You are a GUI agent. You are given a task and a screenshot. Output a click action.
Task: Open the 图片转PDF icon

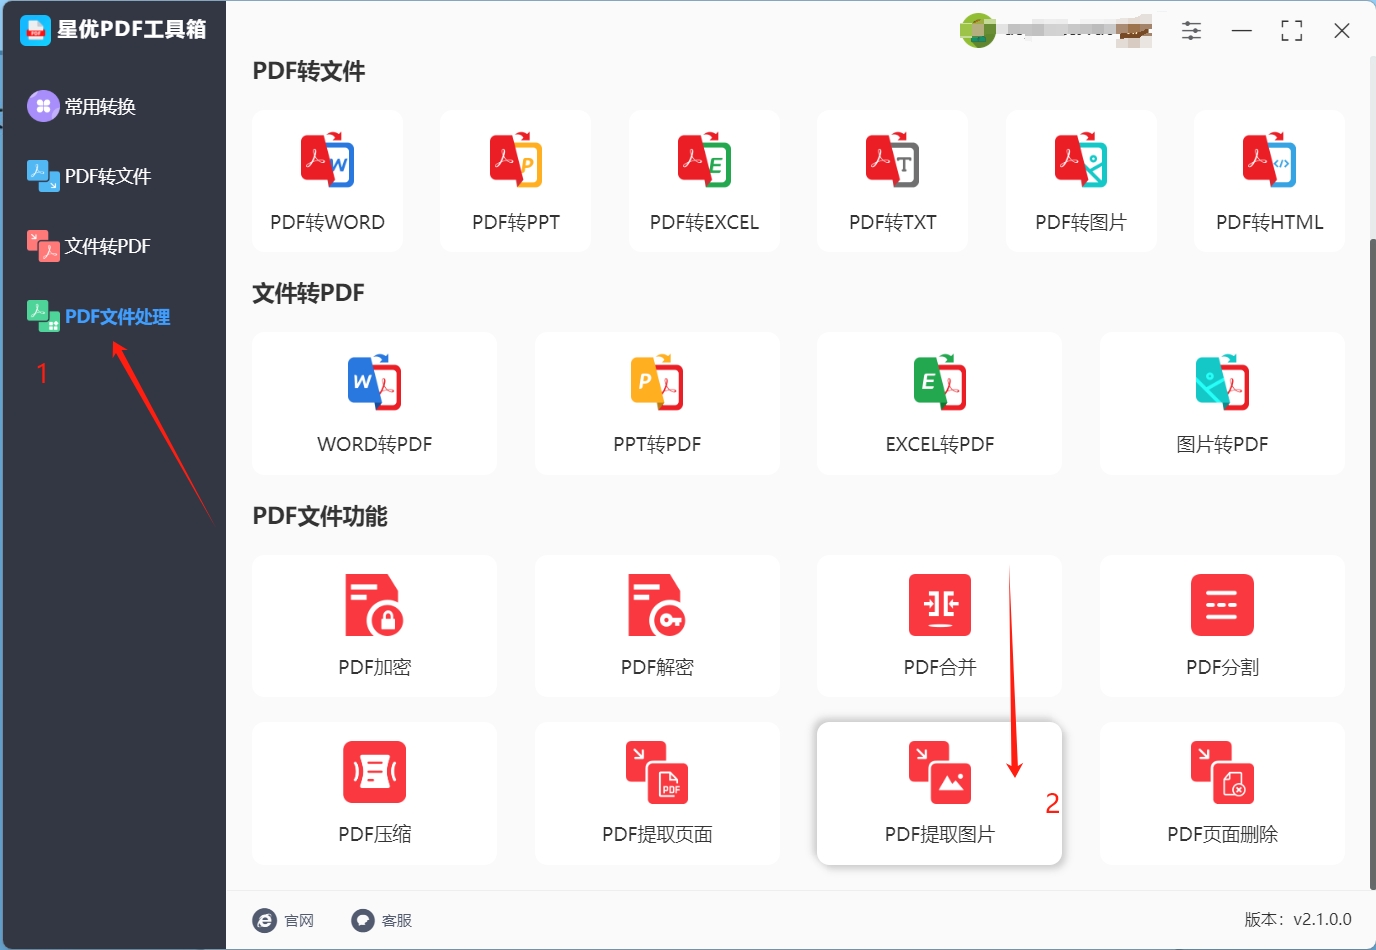[1222, 382]
